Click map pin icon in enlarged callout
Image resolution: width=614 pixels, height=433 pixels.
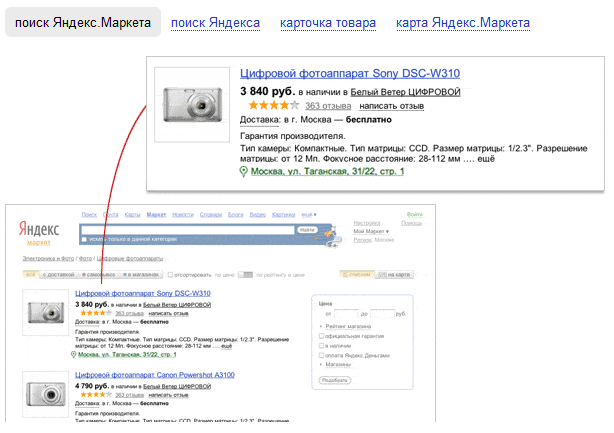244,171
